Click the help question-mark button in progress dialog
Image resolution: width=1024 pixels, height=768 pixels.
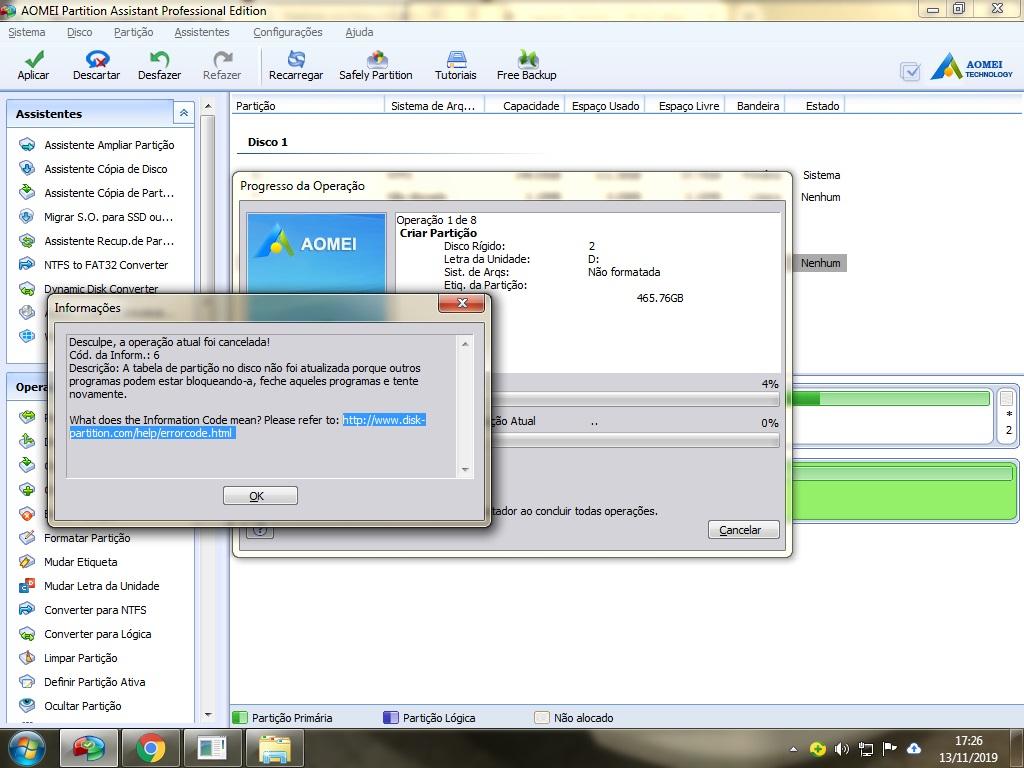[x=260, y=530]
